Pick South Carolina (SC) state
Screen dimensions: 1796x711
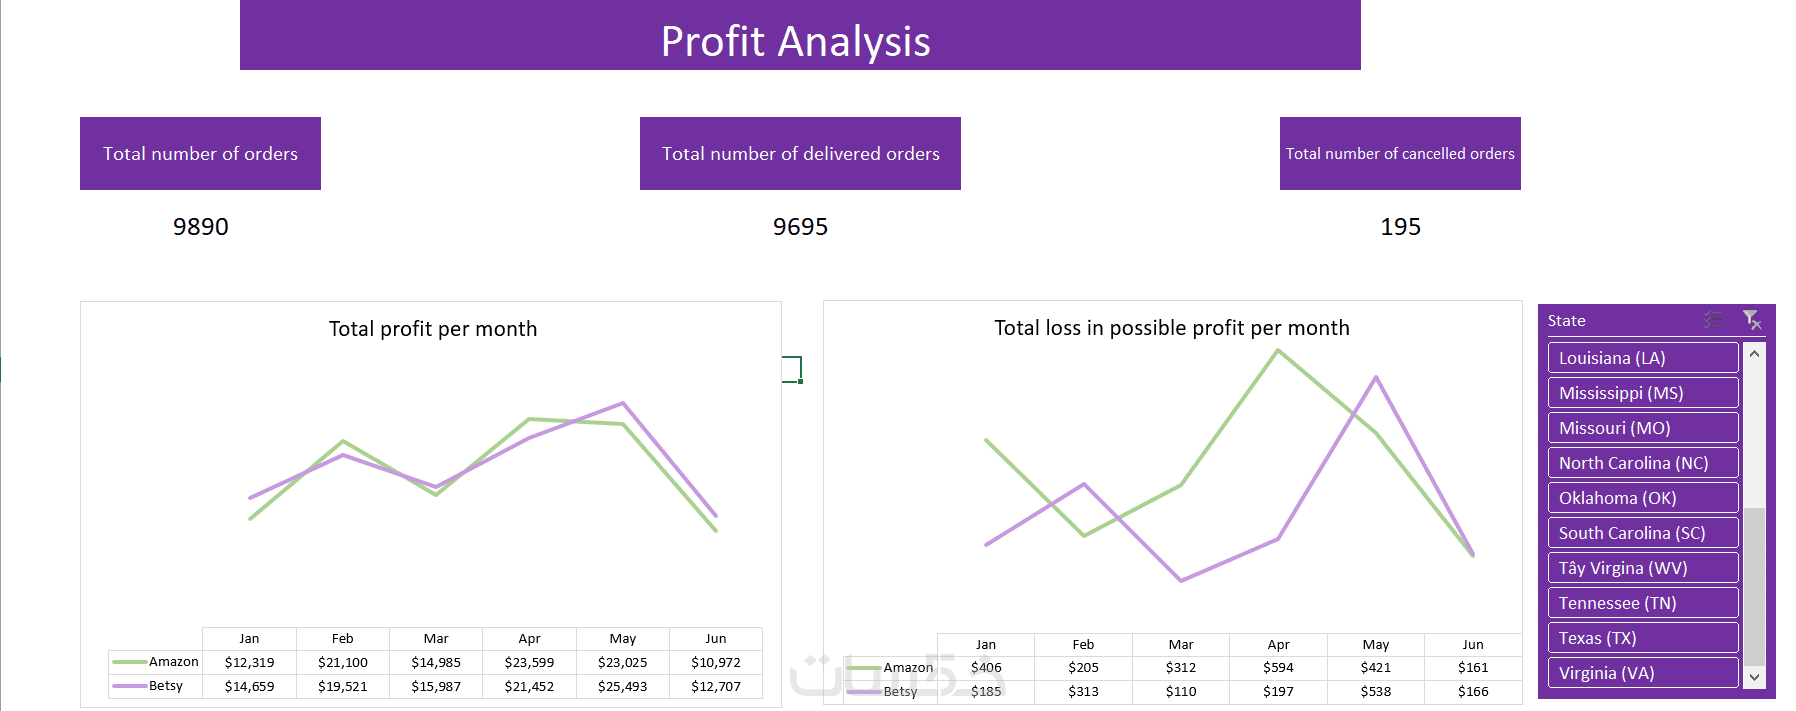click(1642, 533)
